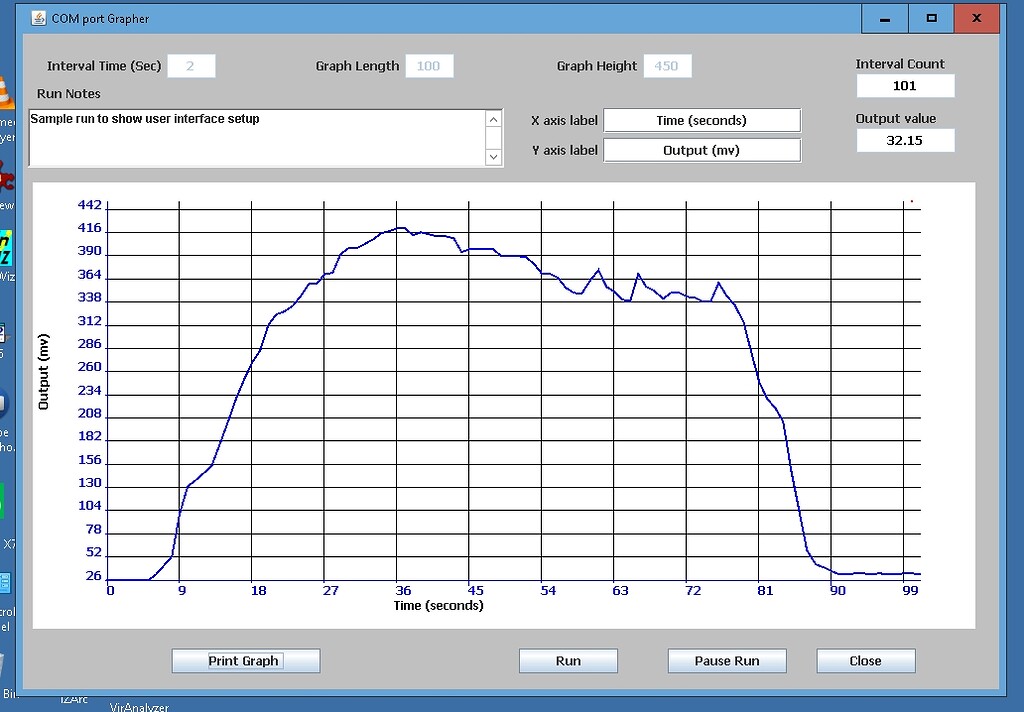
Task: Select Print Graph to print the chart
Action: pyautogui.click(x=244, y=660)
